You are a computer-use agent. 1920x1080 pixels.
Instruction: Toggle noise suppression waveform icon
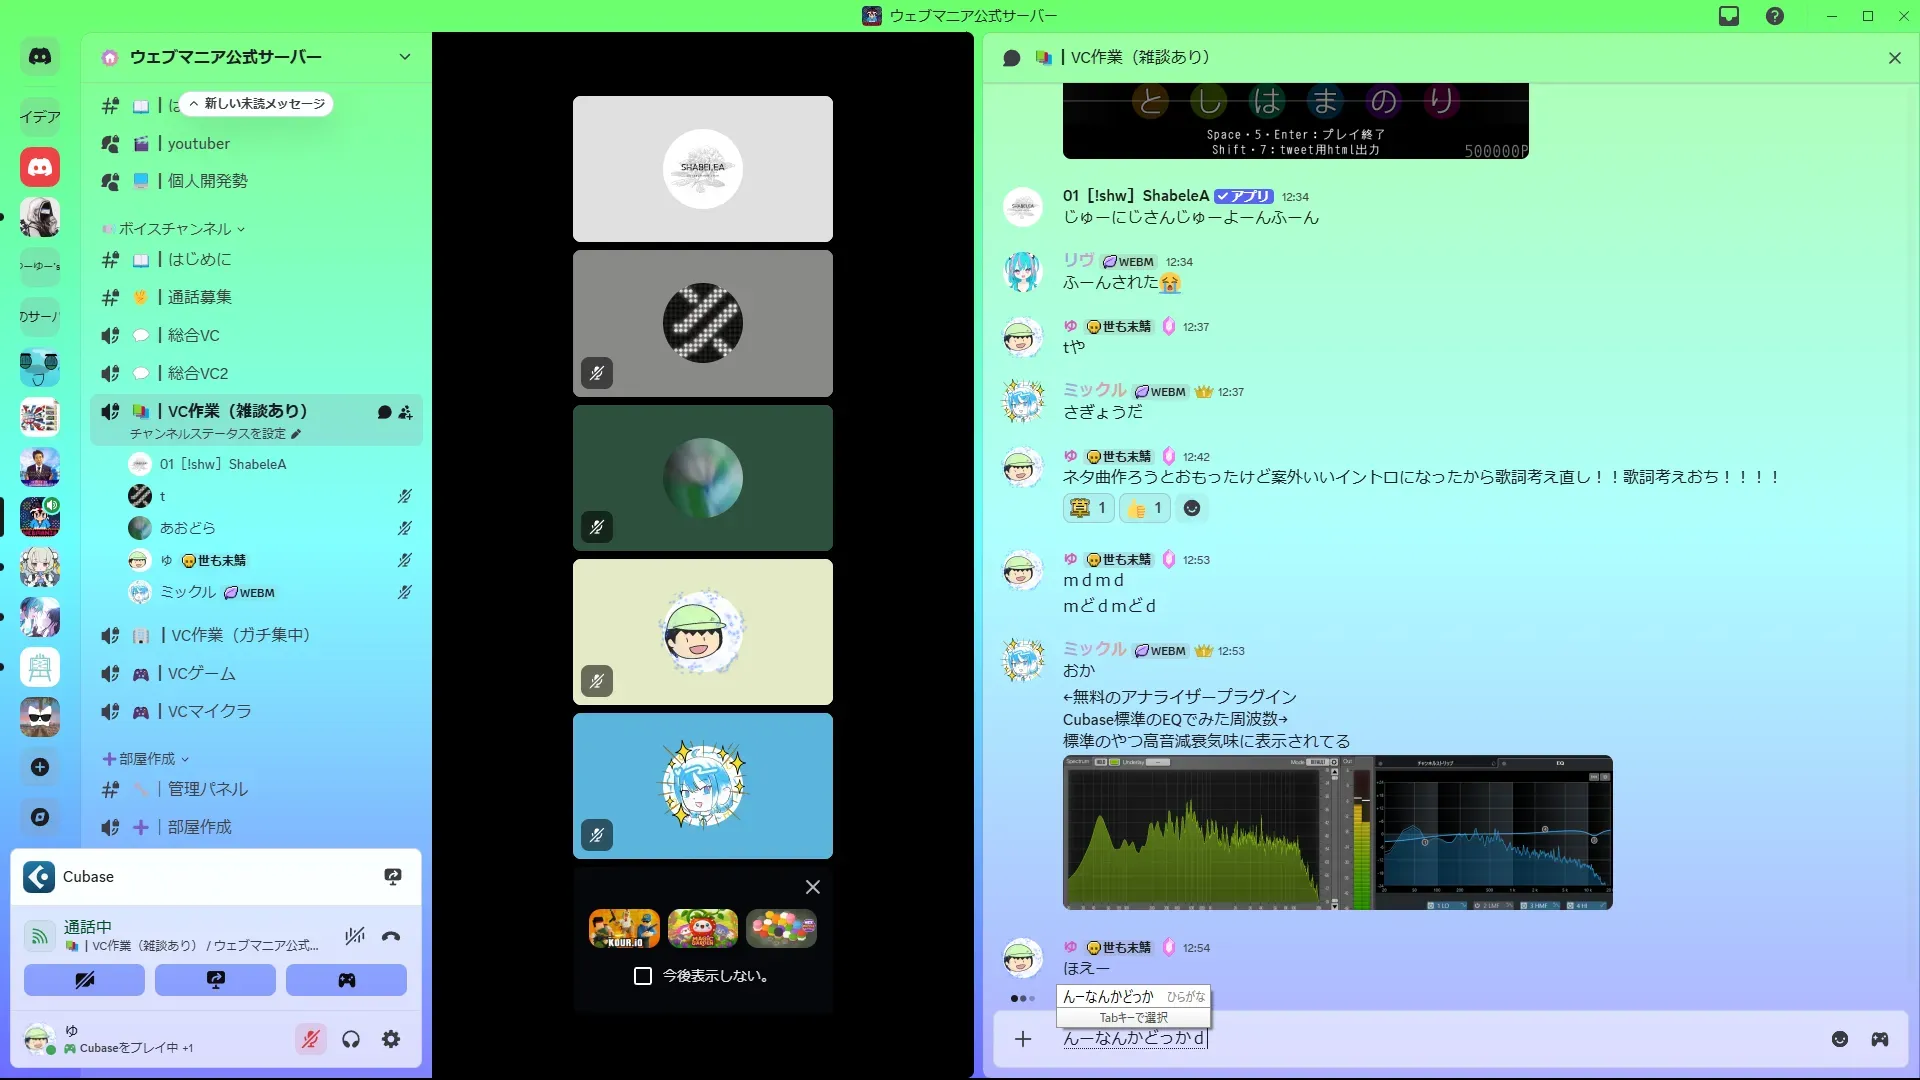click(x=354, y=937)
